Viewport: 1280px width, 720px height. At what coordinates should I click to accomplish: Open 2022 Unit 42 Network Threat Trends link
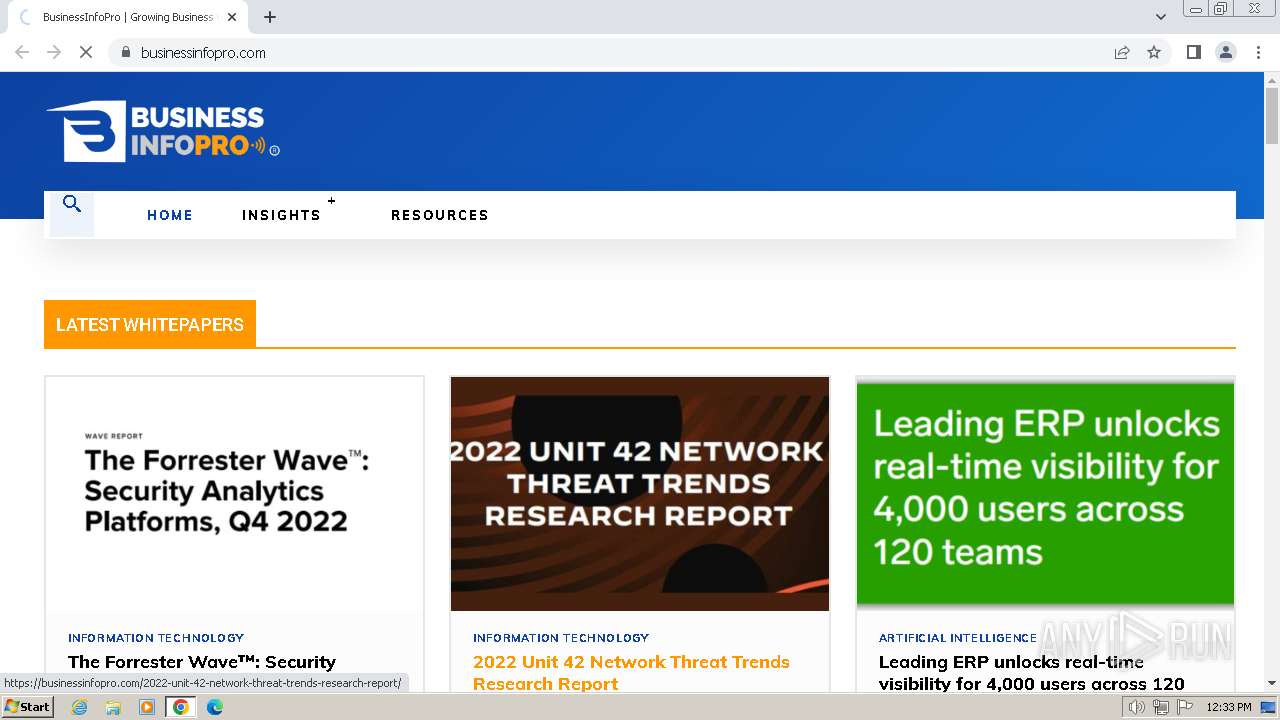coord(631,673)
